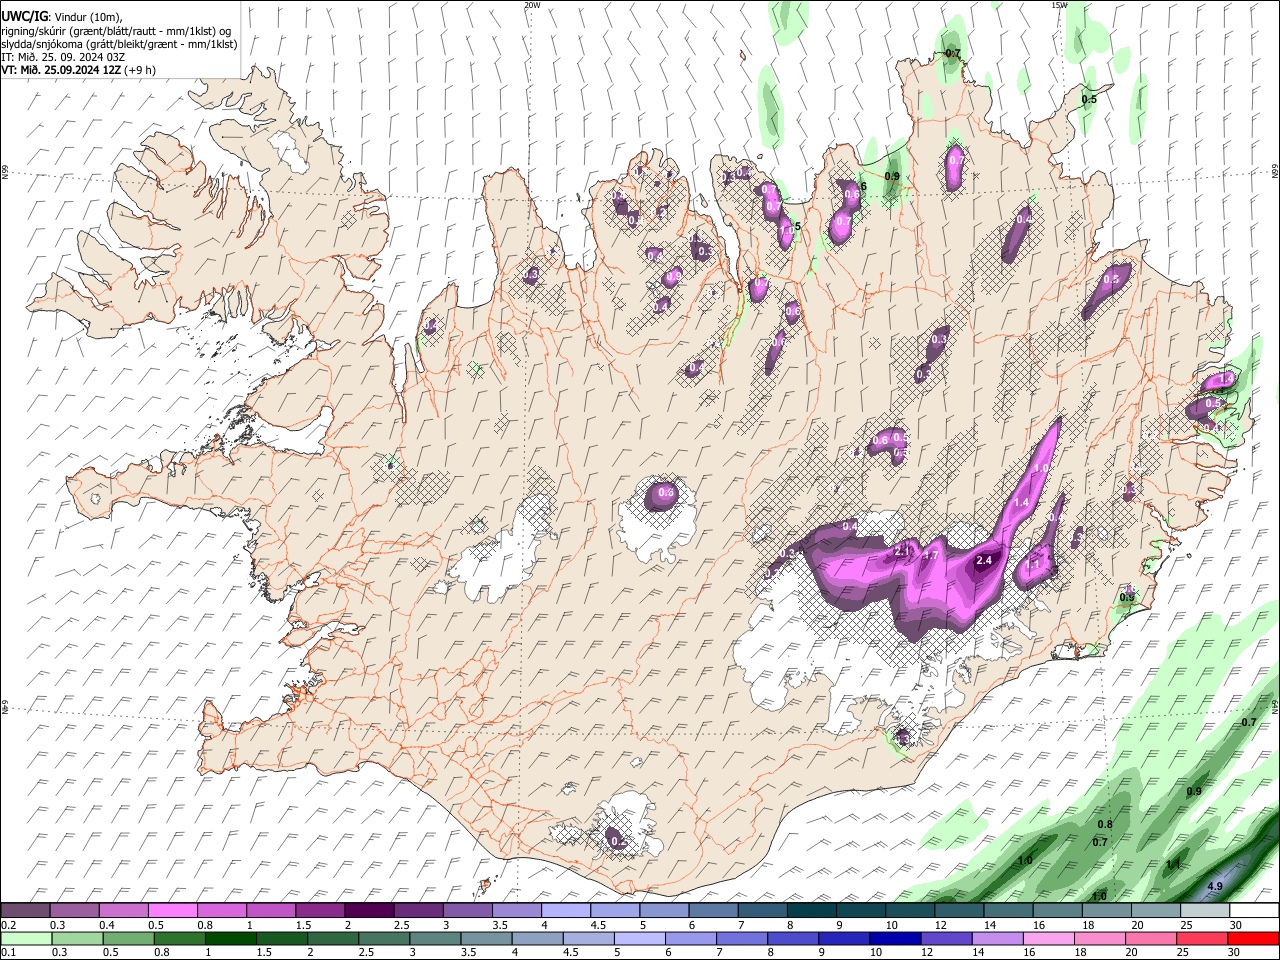Pick the lavender 14 swatch in lower legend
The height and width of the screenshot is (960, 1280).
click(997, 939)
